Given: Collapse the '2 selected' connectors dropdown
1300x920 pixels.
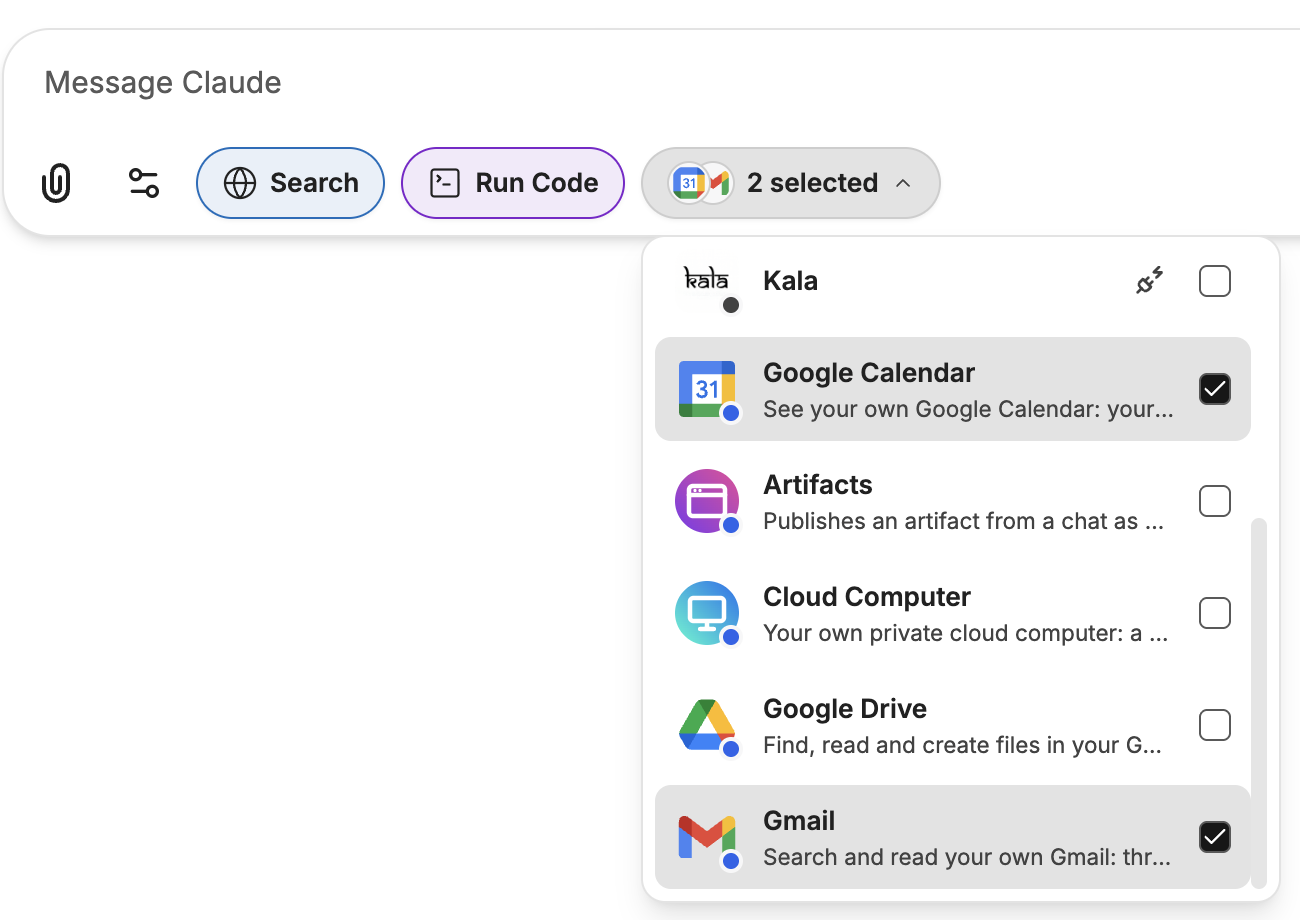Looking at the screenshot, I should point(791,183).
